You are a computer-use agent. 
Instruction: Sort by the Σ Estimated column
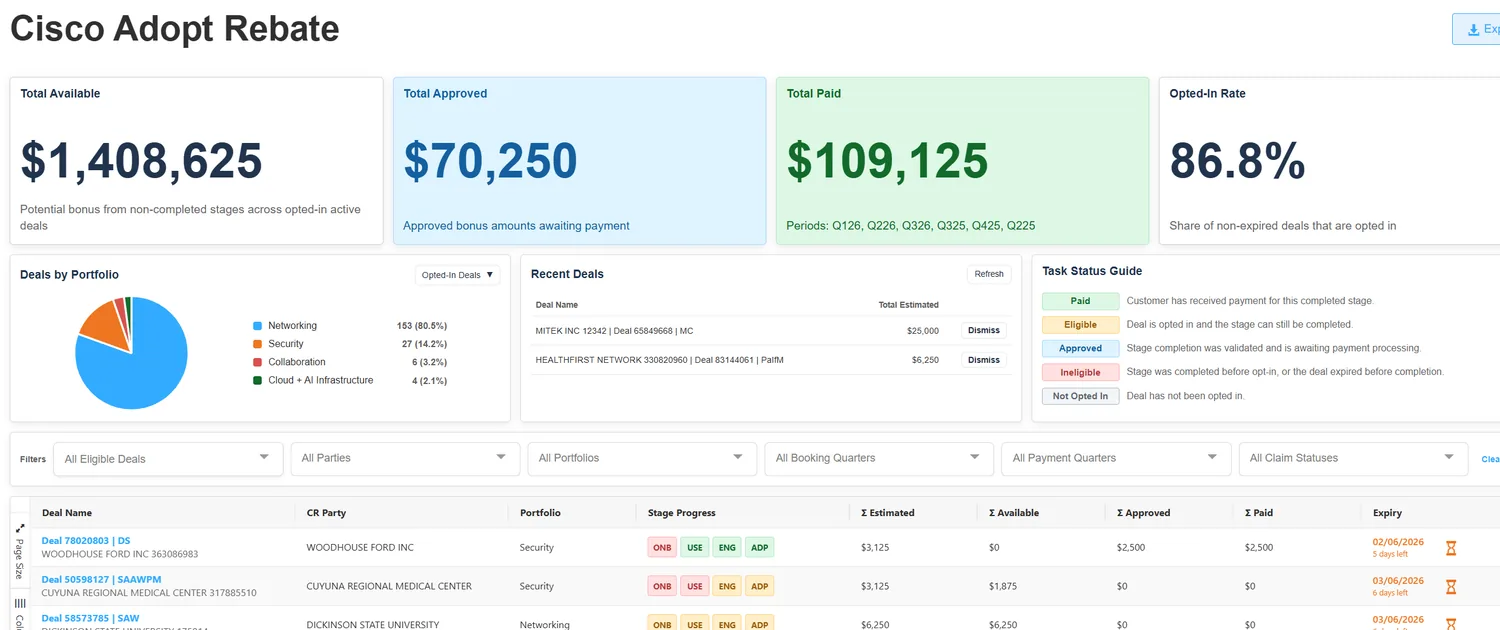tap(888, 513)
